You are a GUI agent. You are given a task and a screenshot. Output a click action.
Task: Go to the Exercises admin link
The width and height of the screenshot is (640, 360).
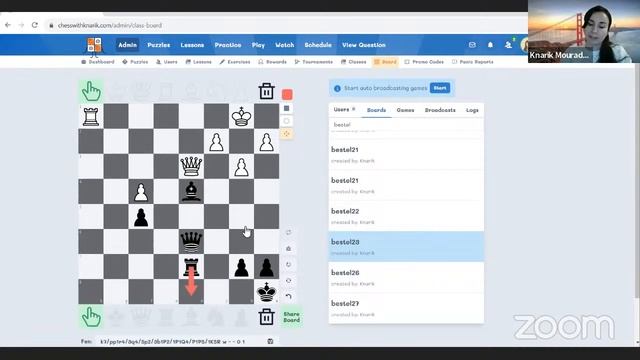click(235, 62)
